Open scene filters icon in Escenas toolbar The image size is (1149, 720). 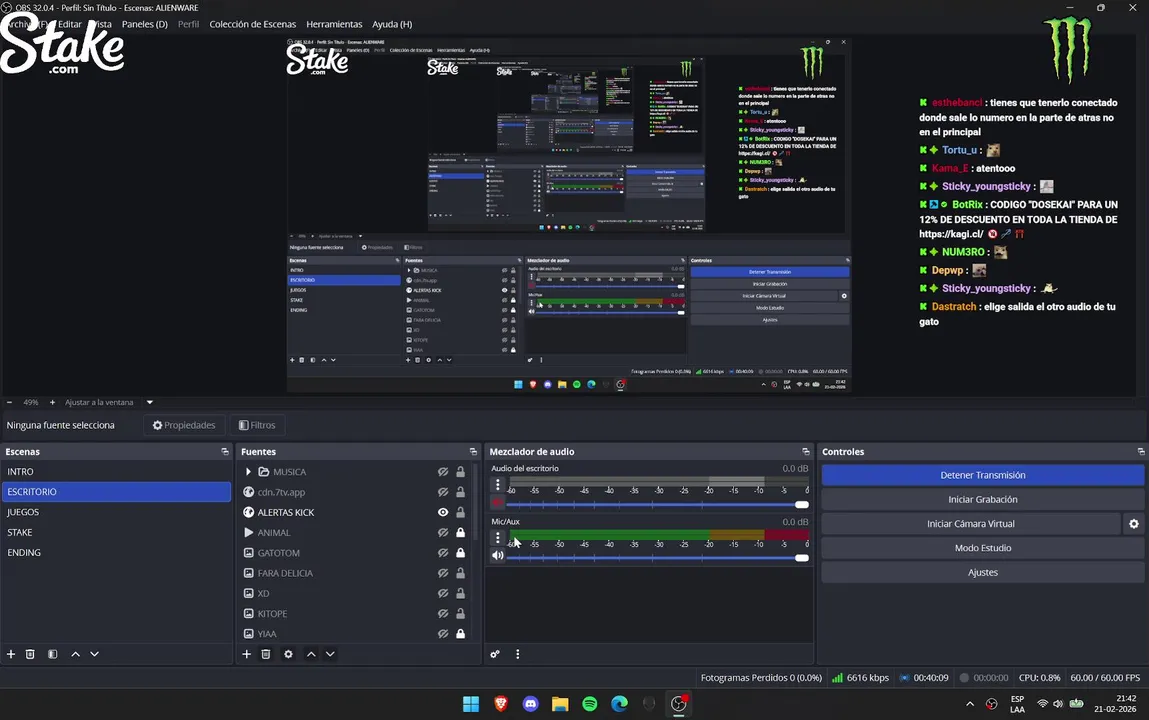pyautogui.click(x=53, y=654)
